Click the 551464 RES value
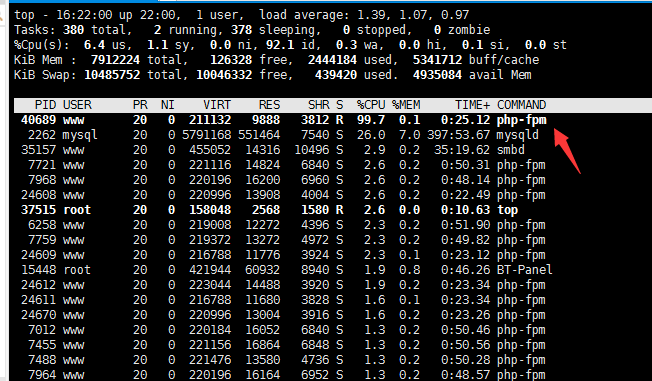Viewport: 652px width, 381px height. pyautogui.click(x=259, y=135)
